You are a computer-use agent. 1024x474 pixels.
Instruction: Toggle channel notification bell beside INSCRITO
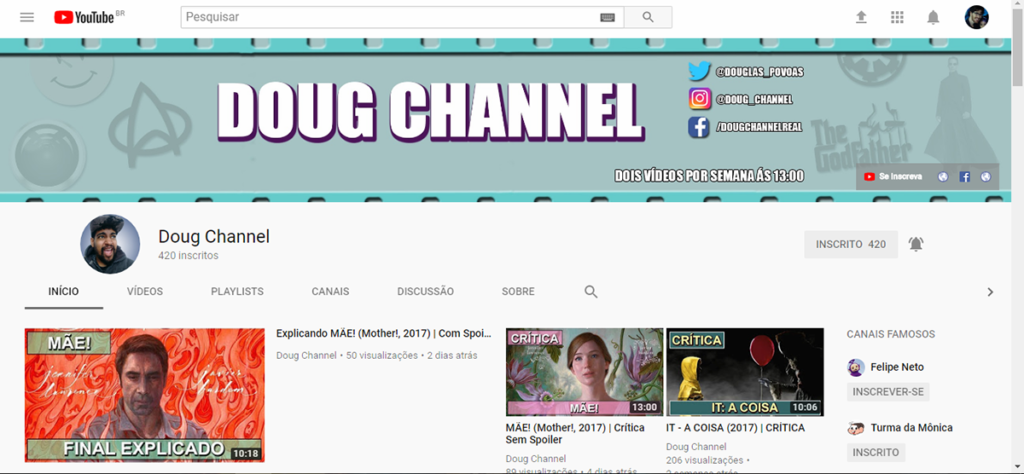(x=916, y=244)
